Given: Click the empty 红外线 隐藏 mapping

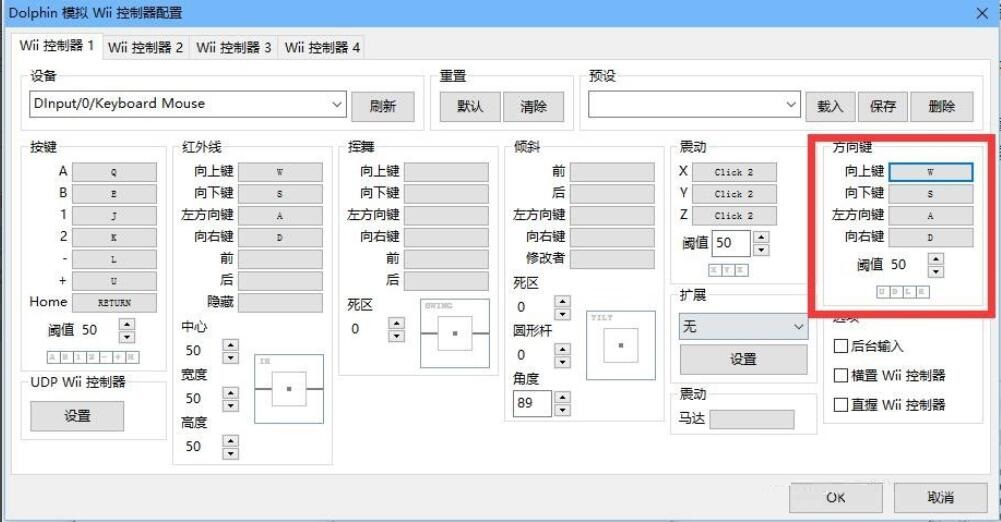Looking at the screenshot, I should 280,302.
